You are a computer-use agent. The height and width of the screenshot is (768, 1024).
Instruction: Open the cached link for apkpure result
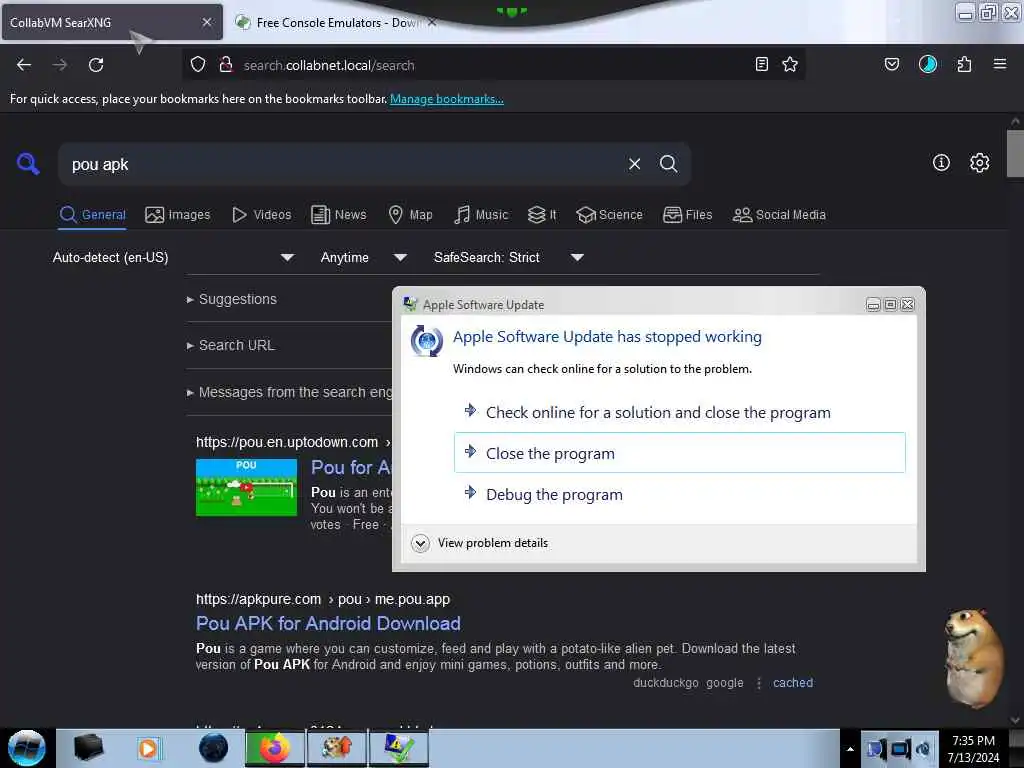pos(793,682)
